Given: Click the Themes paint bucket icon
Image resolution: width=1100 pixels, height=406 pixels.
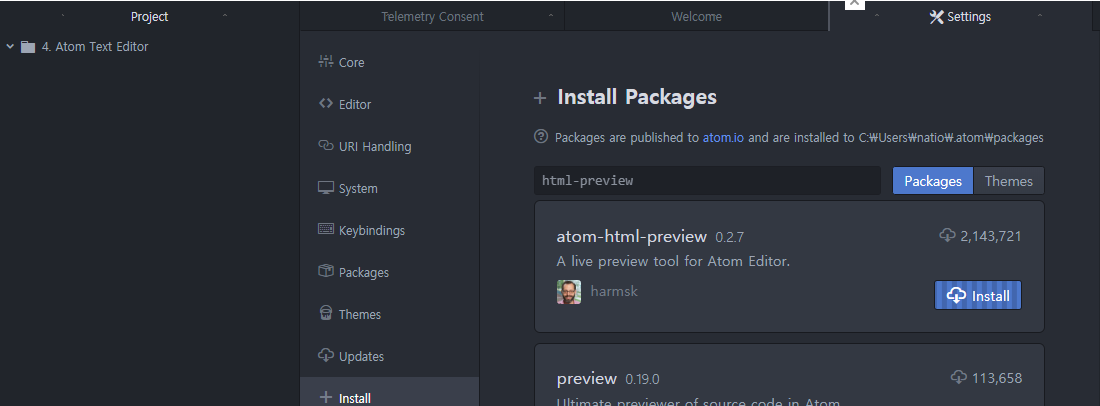Looking at the screenshot, I should 326,313.
